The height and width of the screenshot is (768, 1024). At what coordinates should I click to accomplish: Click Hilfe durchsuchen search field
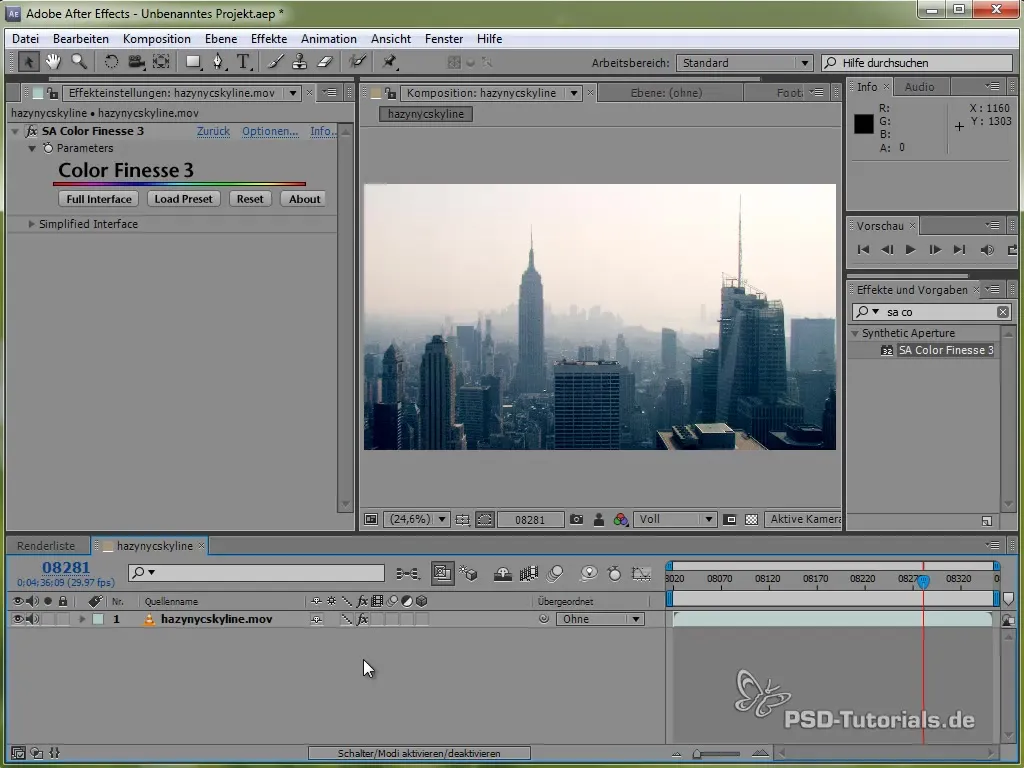917,63
